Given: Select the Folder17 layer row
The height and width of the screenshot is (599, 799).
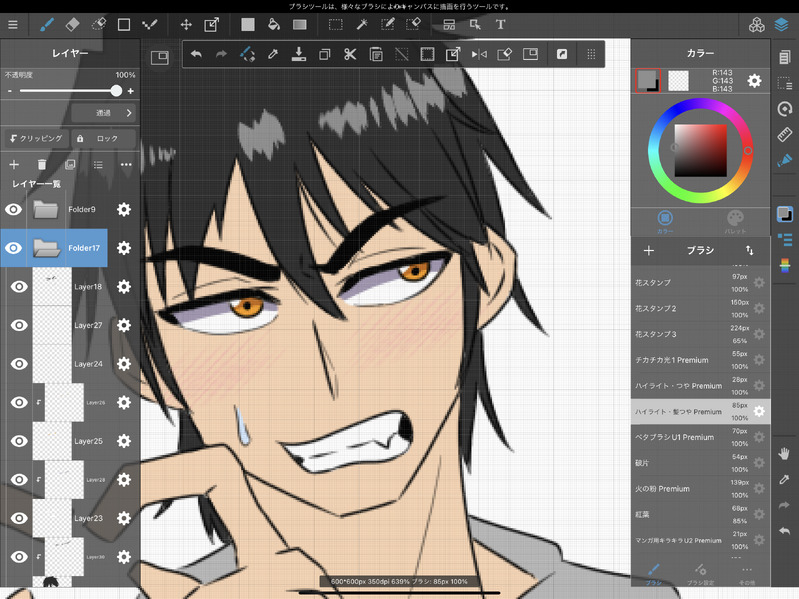Looking at the screenshot, I should click(54, 248).
